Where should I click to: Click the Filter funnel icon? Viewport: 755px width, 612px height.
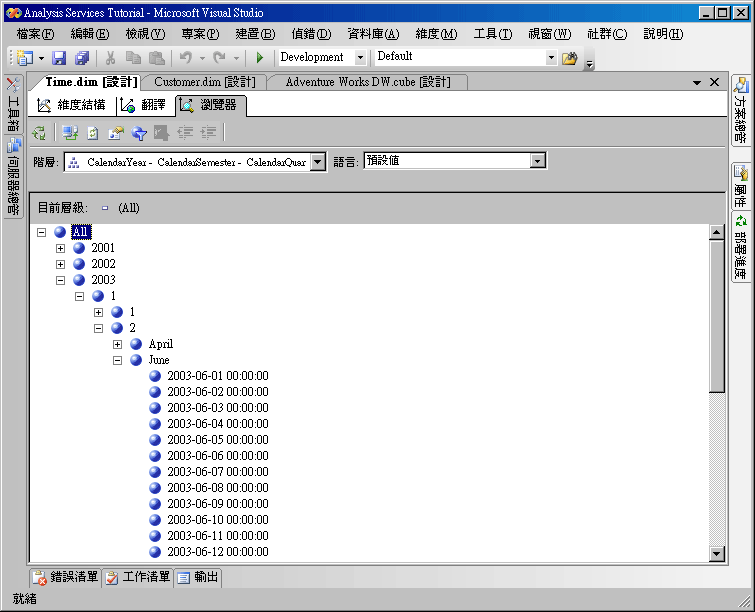coord(139,133)
